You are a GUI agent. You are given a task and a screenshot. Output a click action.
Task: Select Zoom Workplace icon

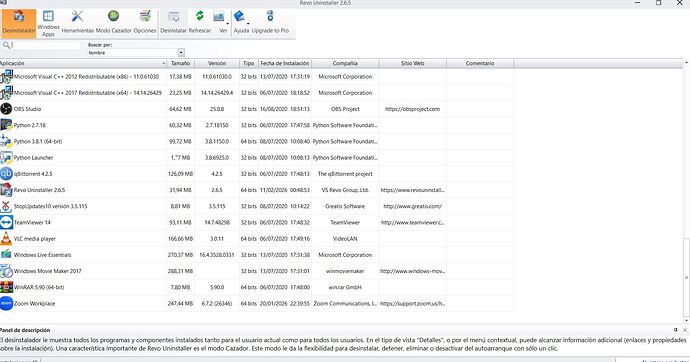pos(6,303)
